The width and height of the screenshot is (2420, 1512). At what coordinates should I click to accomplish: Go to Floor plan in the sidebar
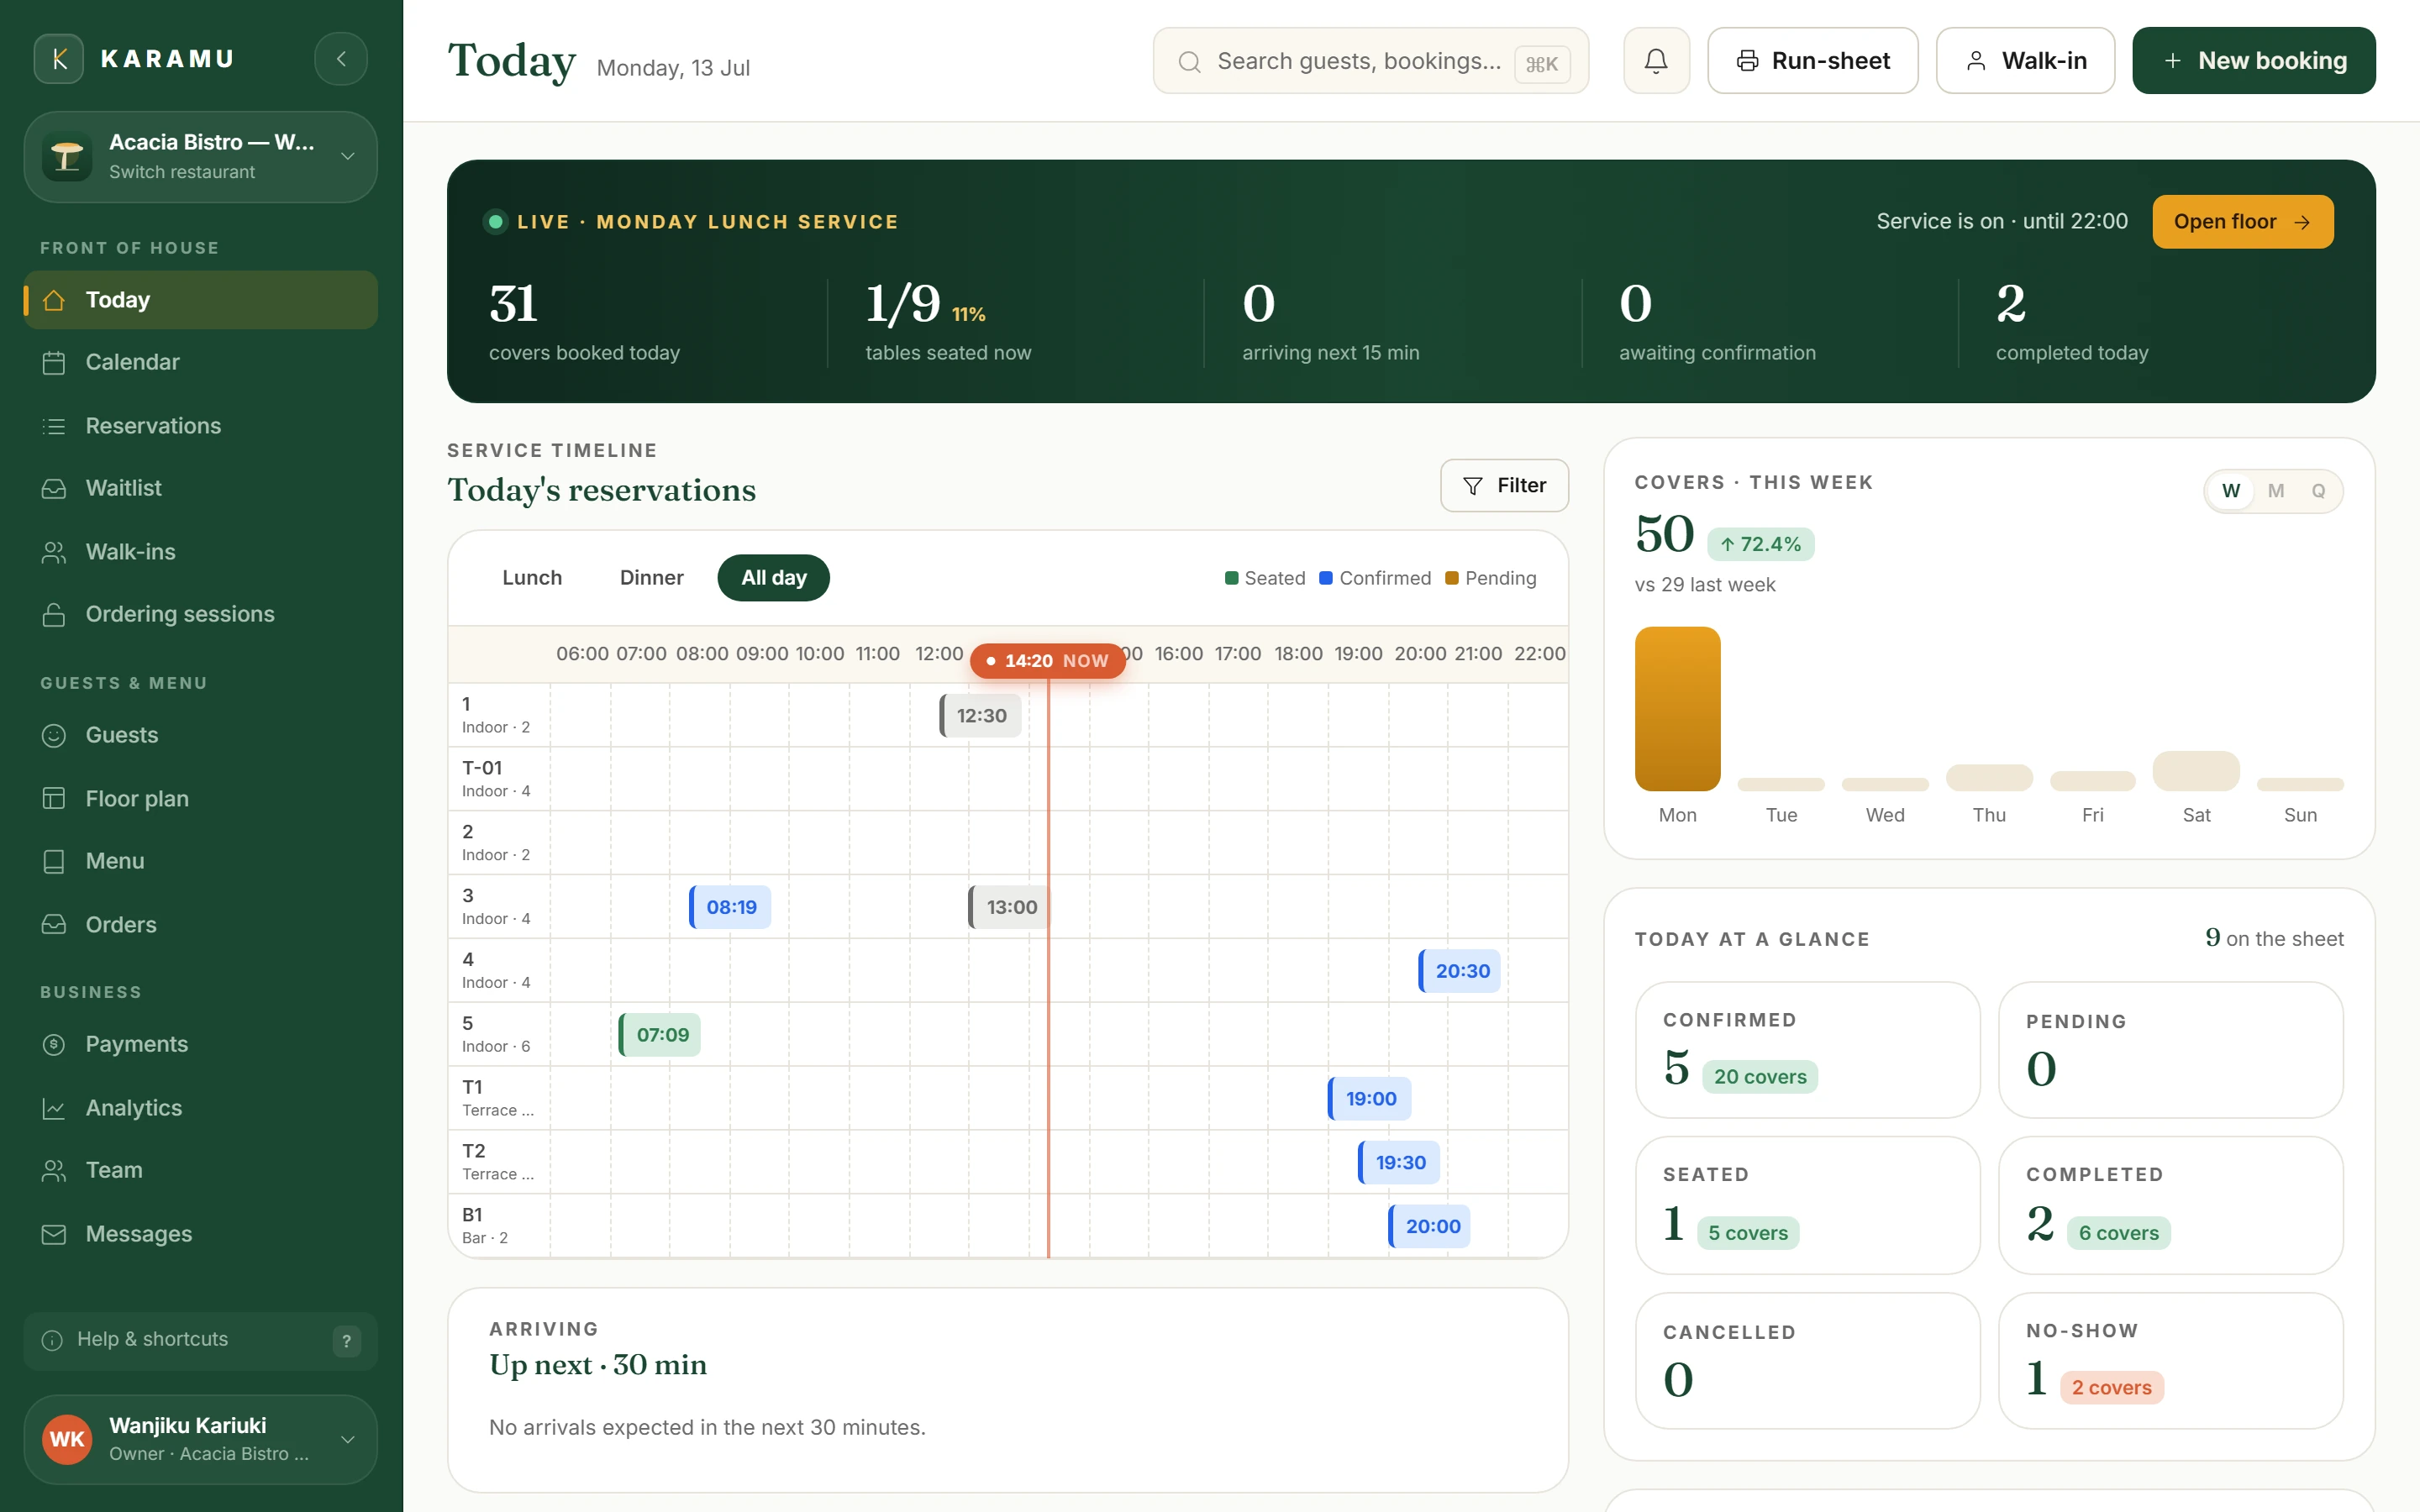[201, 798]
